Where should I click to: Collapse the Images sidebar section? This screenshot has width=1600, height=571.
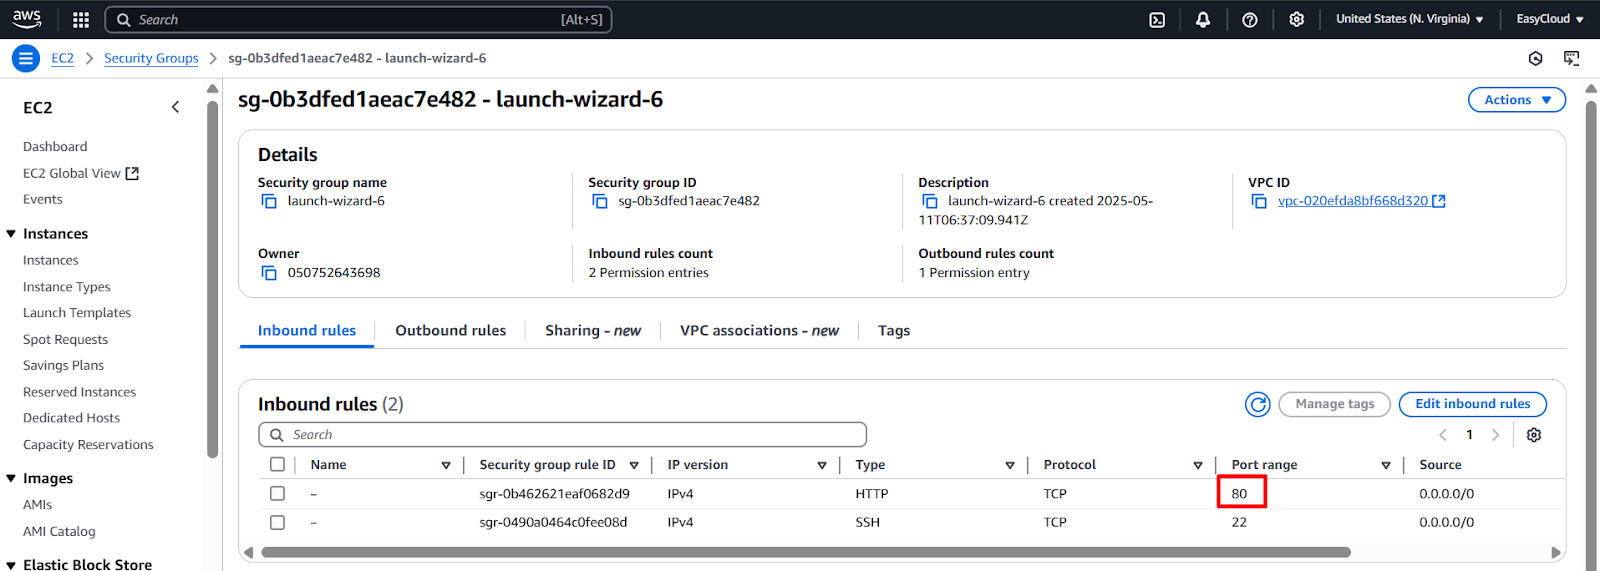[12, 479]
